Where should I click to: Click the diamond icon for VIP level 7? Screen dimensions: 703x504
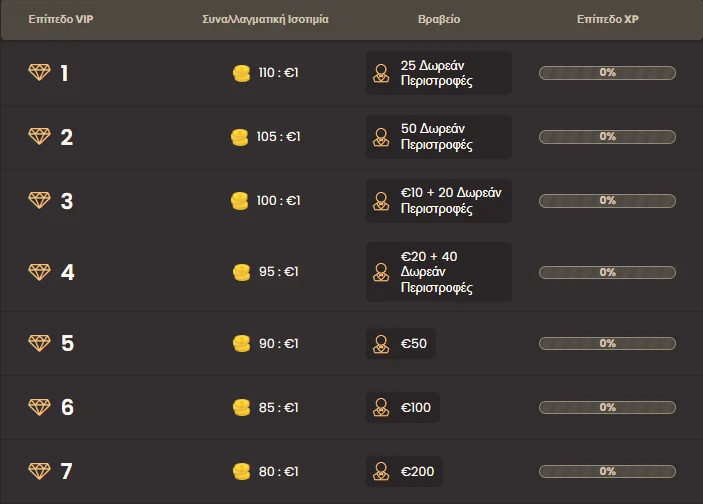click(39, 470)
